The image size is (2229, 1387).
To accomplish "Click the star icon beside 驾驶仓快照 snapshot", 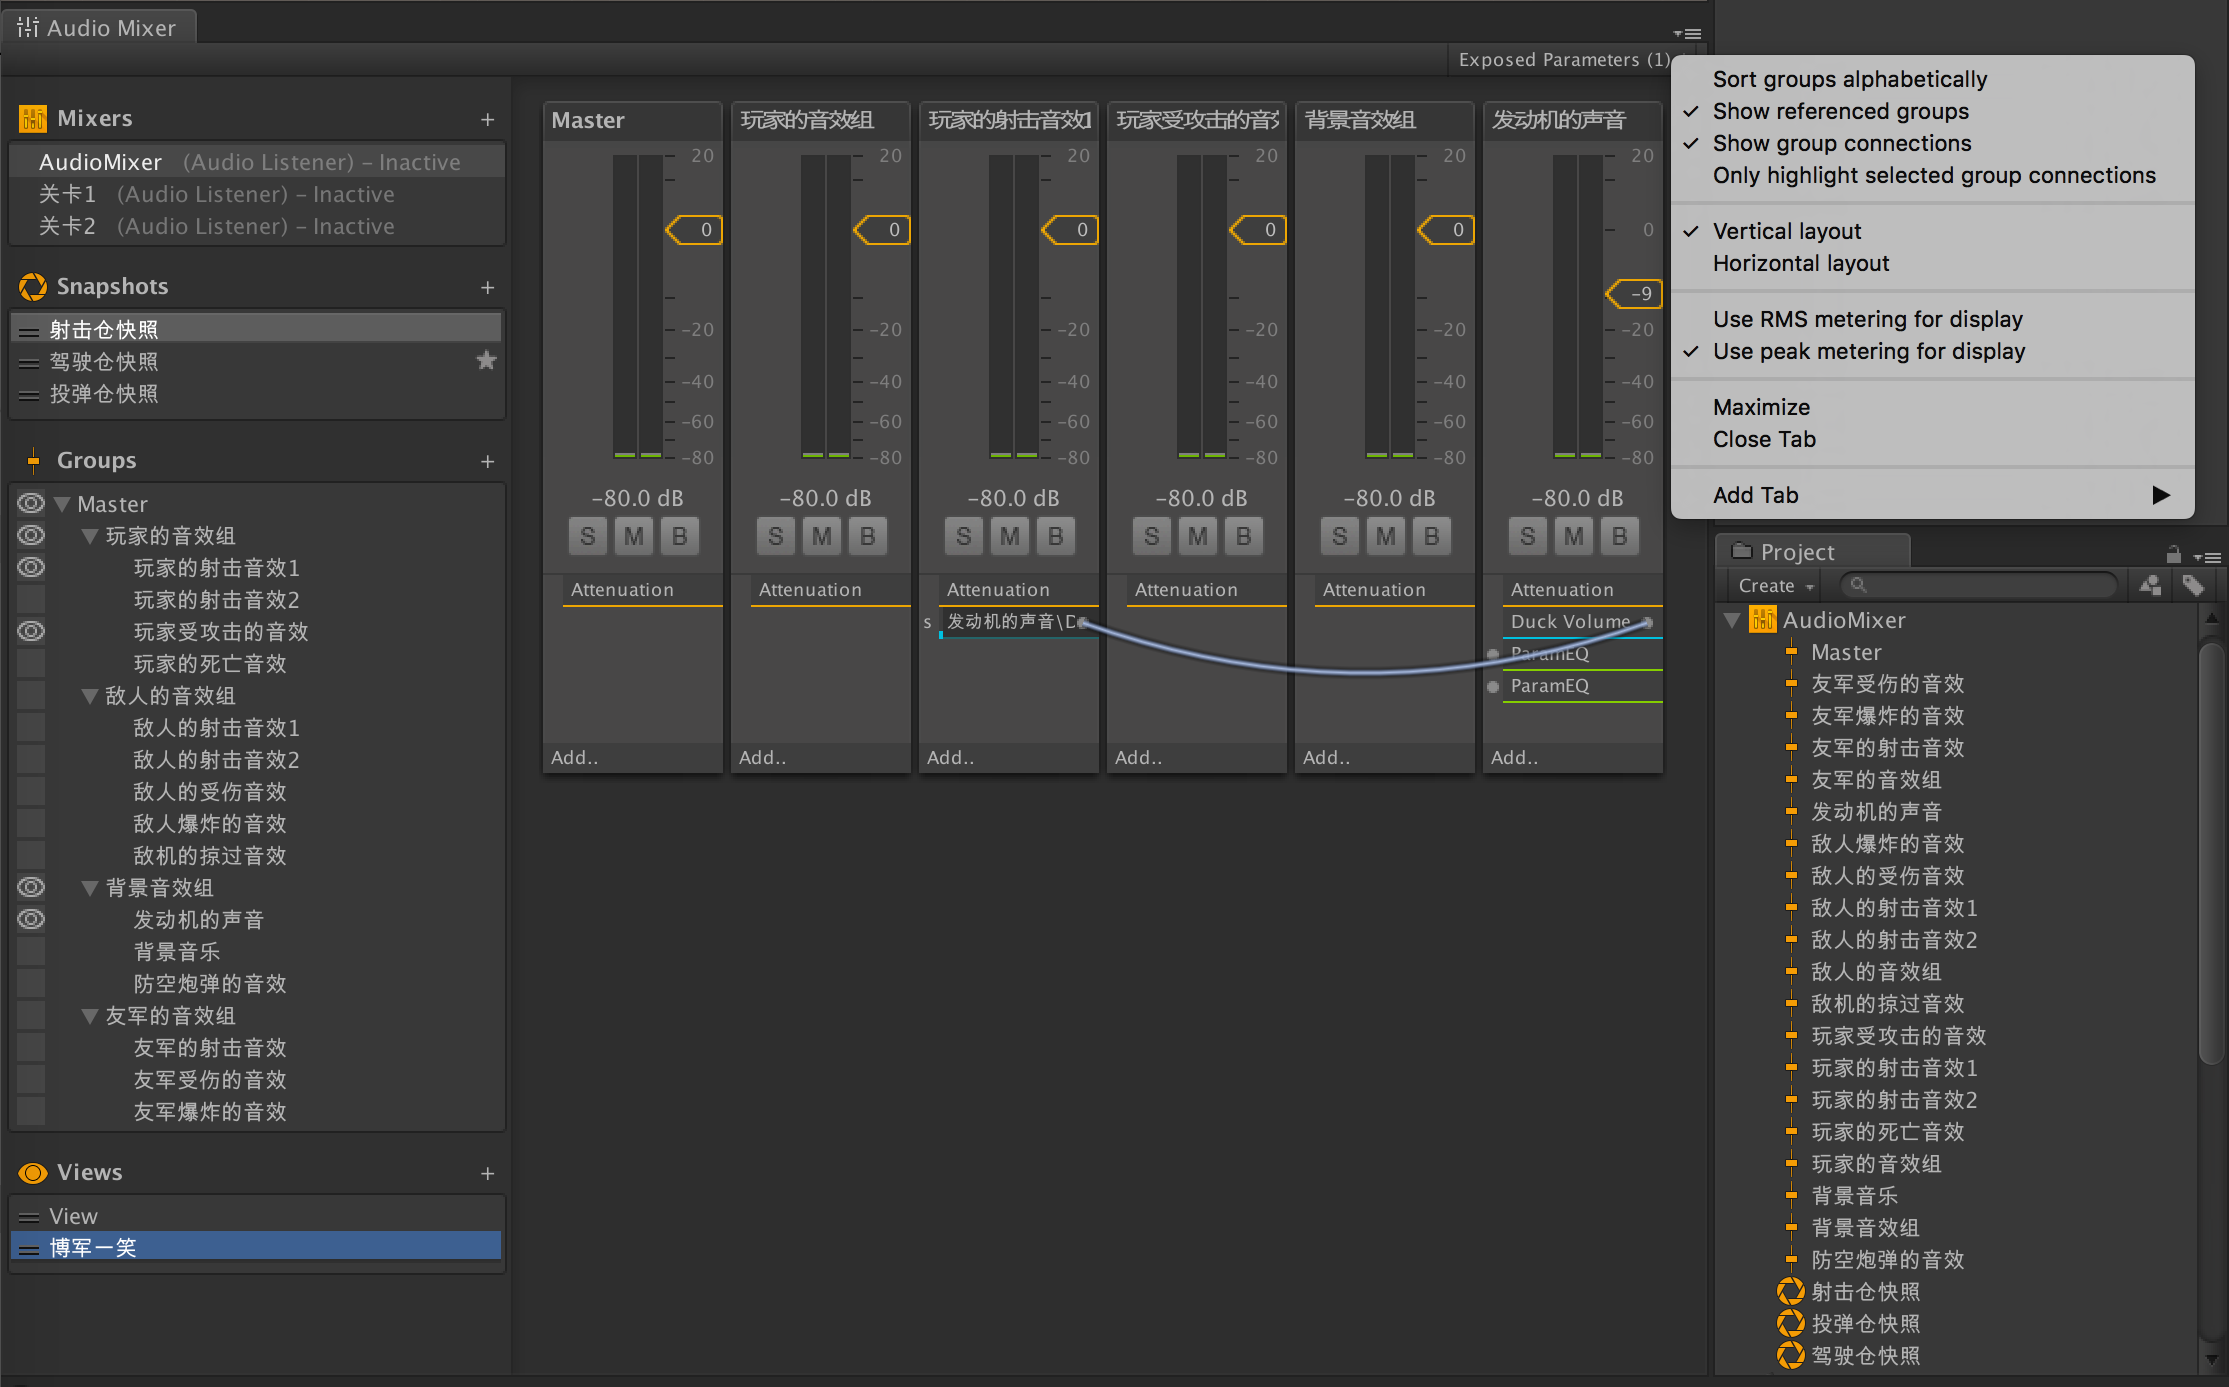I will (486, 361).
